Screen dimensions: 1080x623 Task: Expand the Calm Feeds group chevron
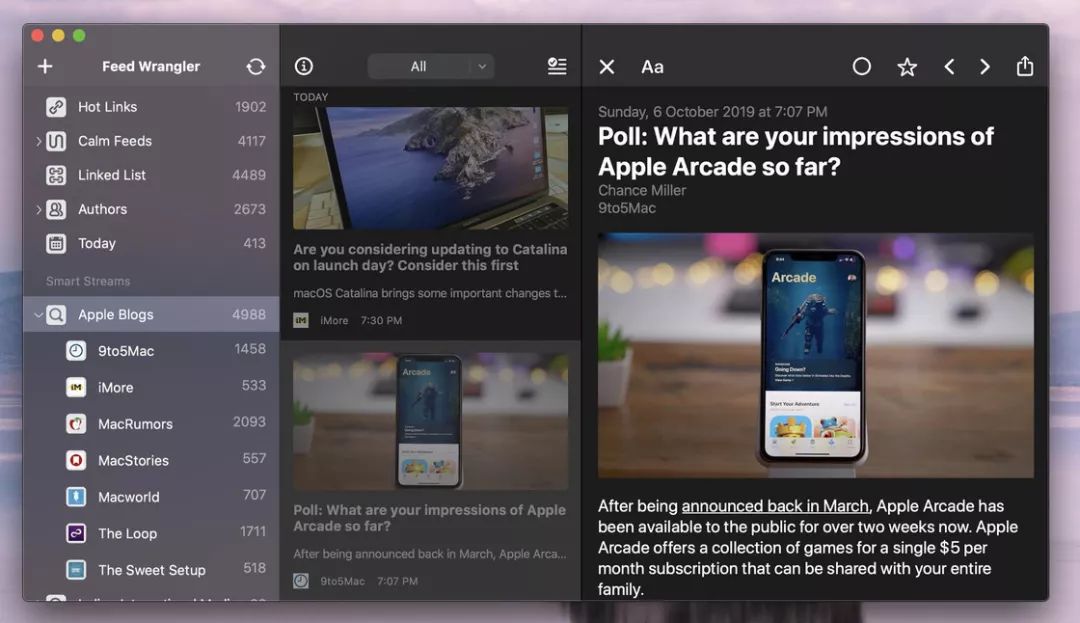(38, 141)
